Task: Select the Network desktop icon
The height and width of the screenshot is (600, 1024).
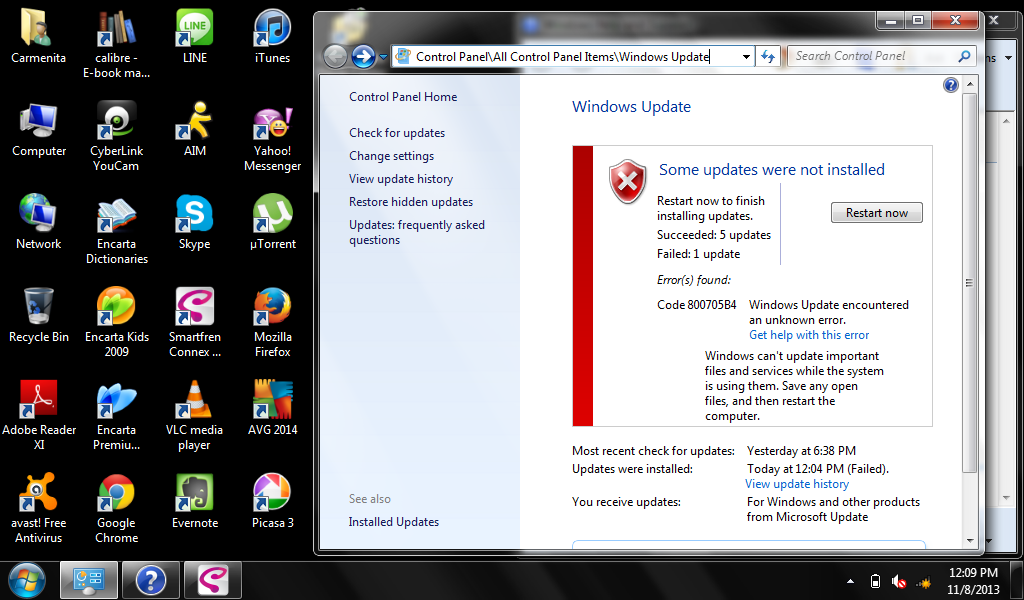Action: [x=39, y=223]
